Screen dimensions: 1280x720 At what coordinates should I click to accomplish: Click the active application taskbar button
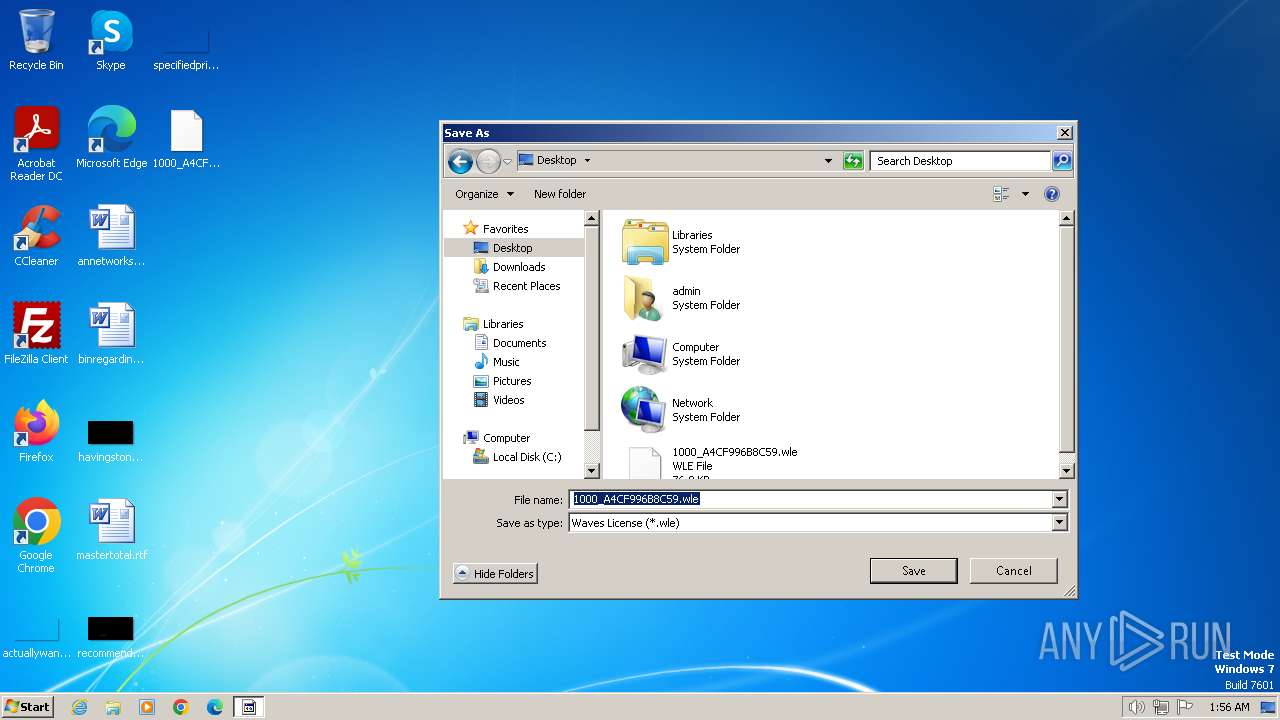[249, 707]
